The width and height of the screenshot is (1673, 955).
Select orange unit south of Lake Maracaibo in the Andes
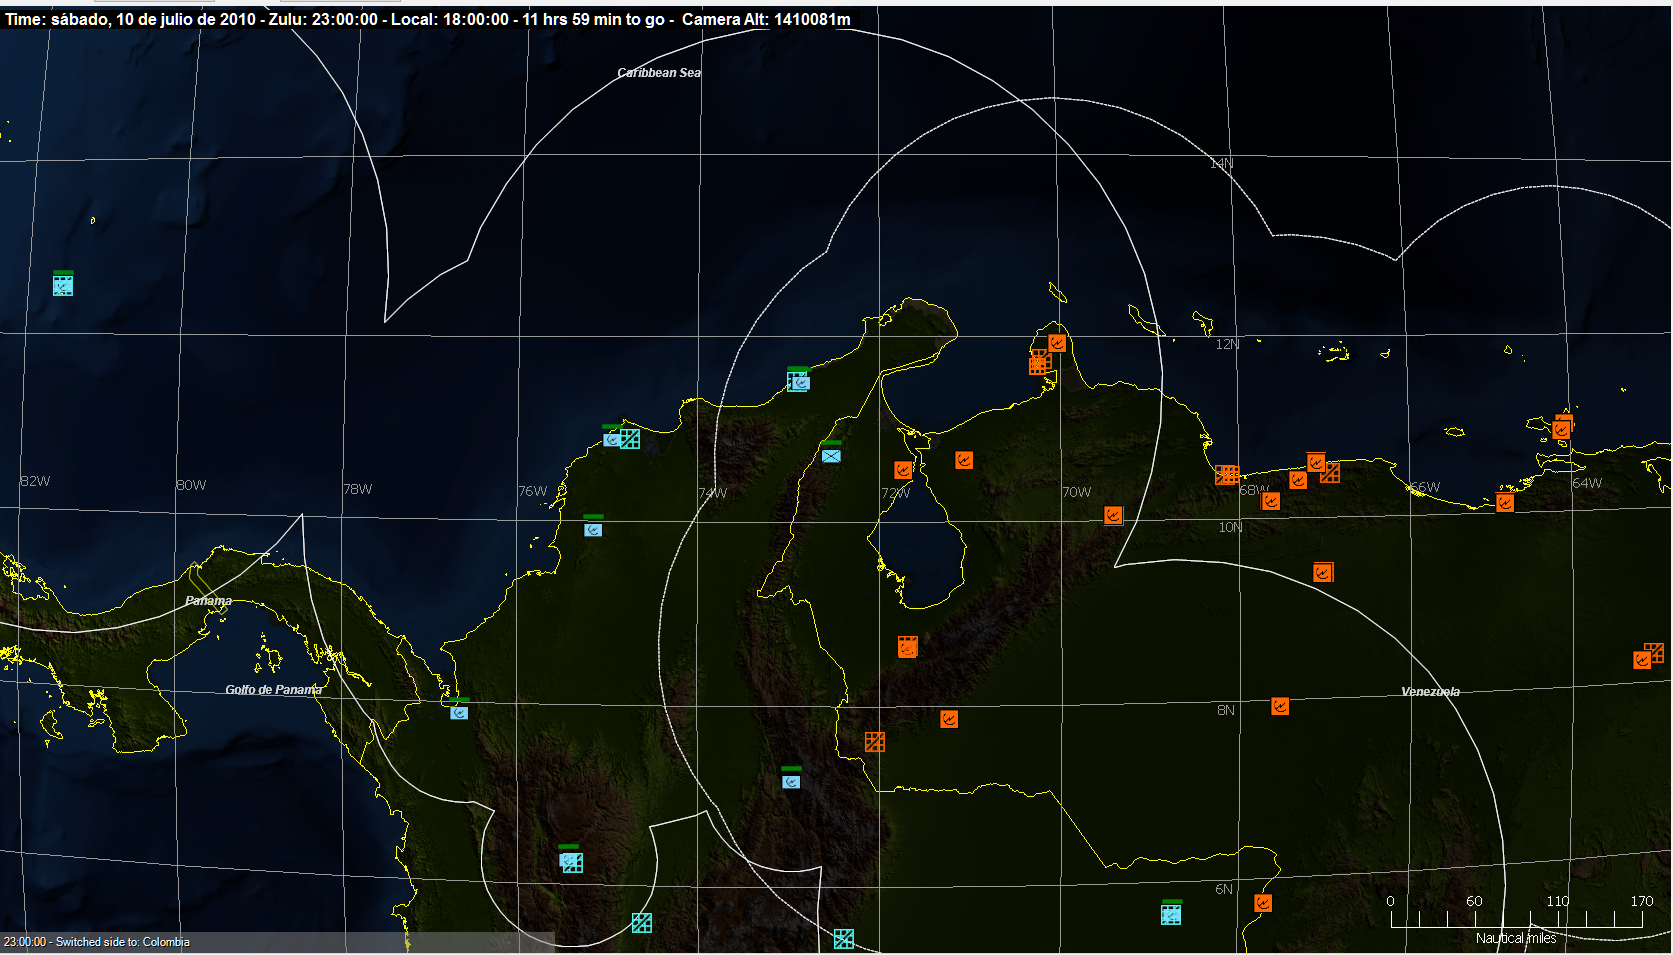[907, 647]
